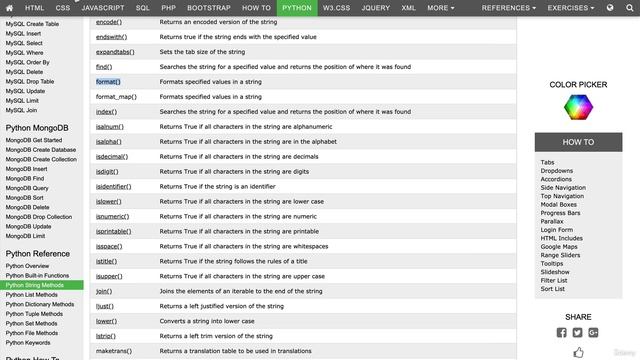Open MySQL Join in sidebar
The width and height of the screenshot is (640, 360).
pyautogui.click(x=21, y=110)
